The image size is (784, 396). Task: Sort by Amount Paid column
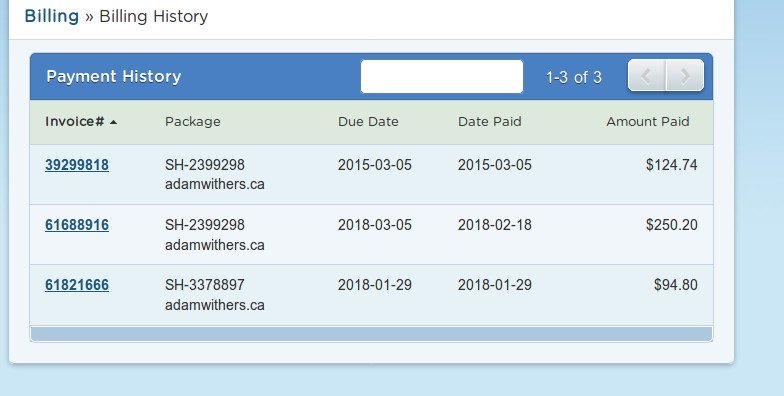point(648,122)
